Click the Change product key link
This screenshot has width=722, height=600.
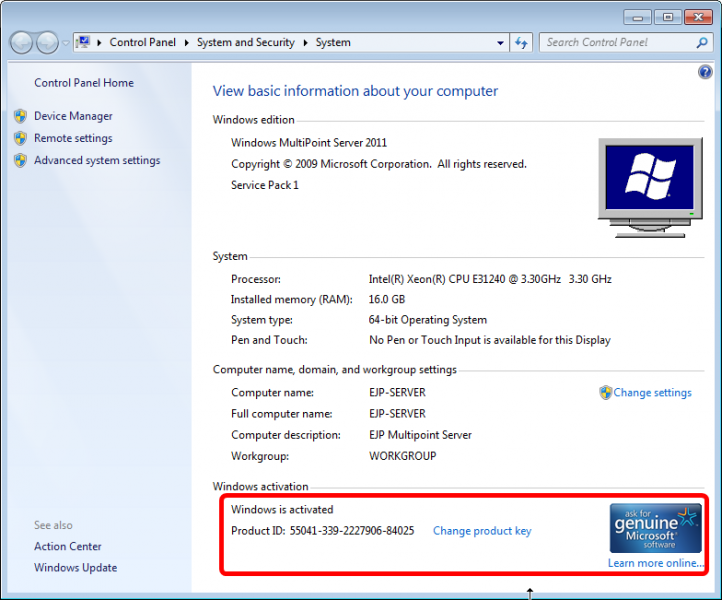click(x=482, y=531)
